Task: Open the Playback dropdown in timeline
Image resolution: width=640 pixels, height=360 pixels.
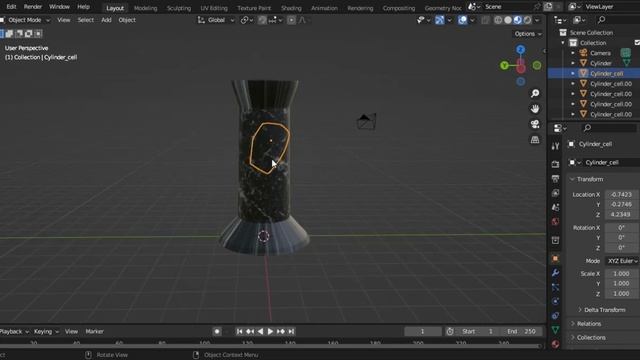Action: pyautogui.click(x=14, y=331)
